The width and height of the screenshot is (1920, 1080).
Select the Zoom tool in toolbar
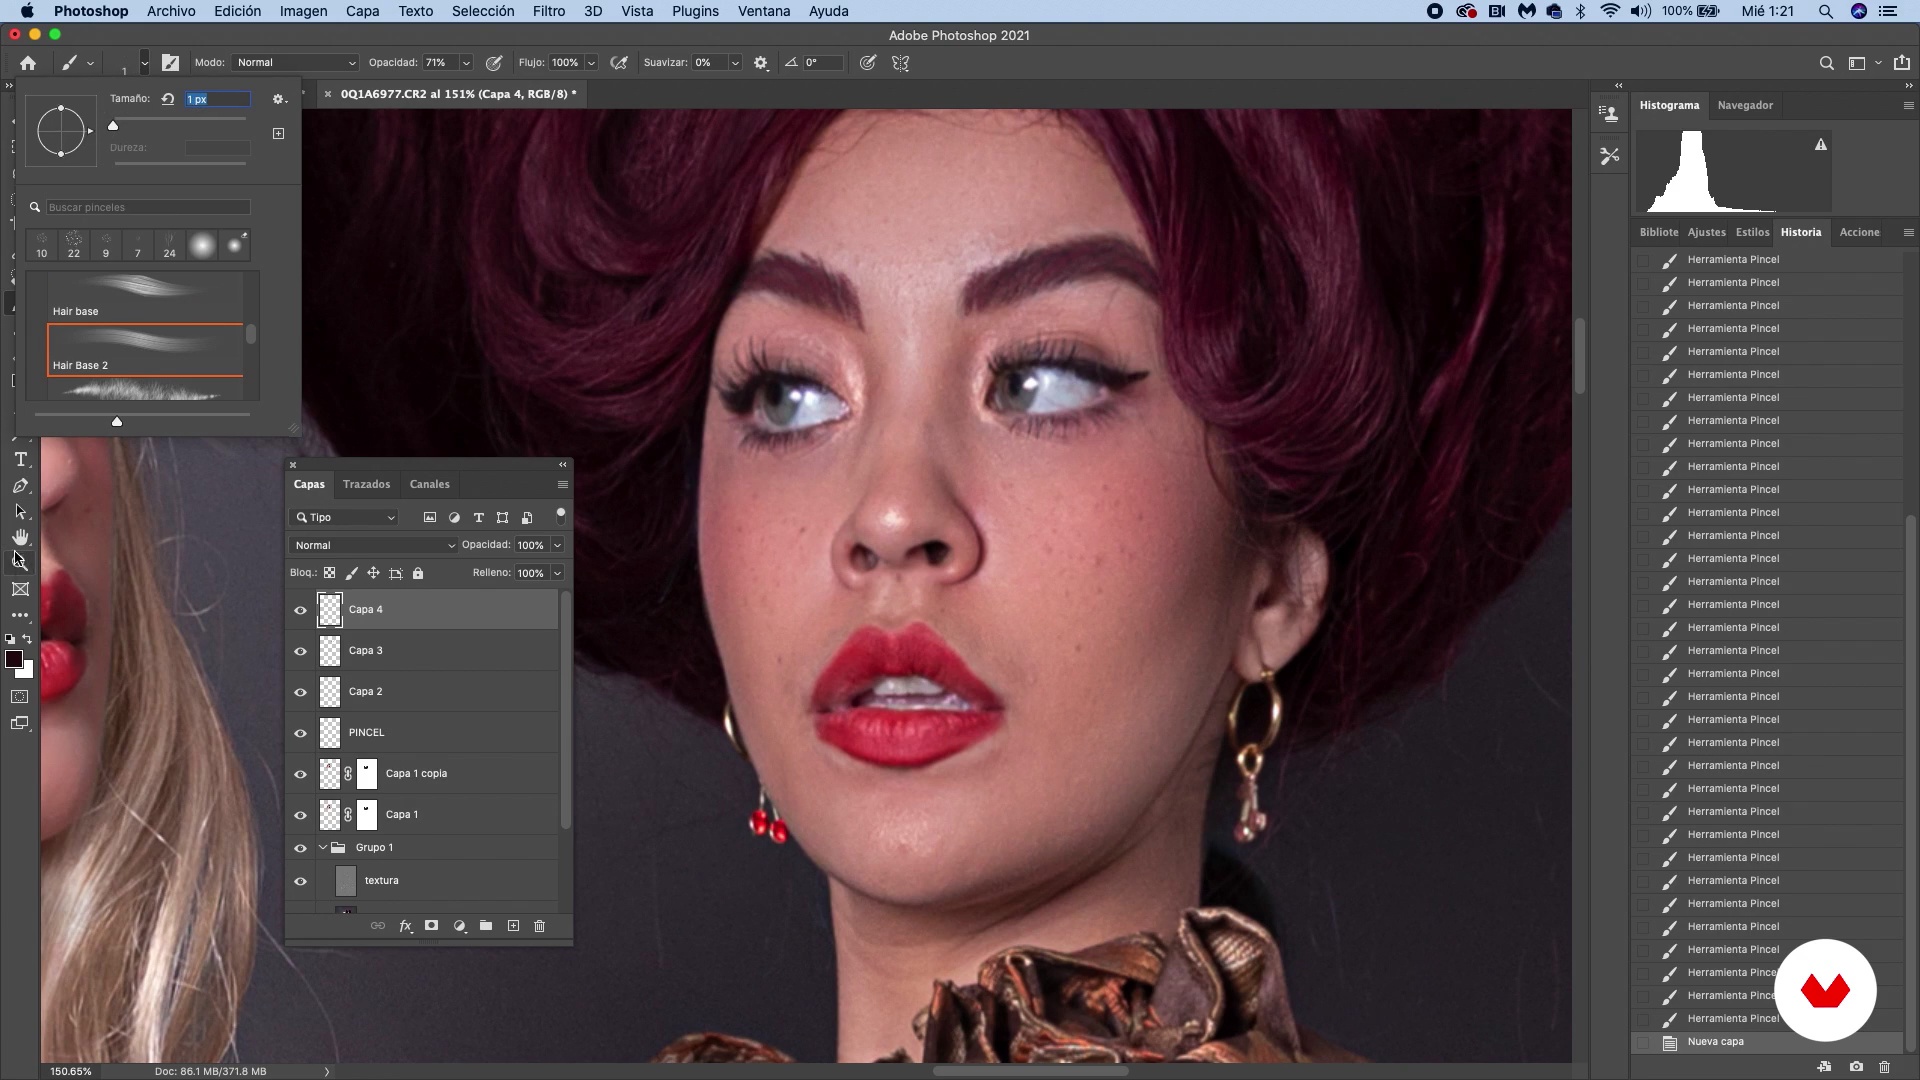[x=20, y=562]
